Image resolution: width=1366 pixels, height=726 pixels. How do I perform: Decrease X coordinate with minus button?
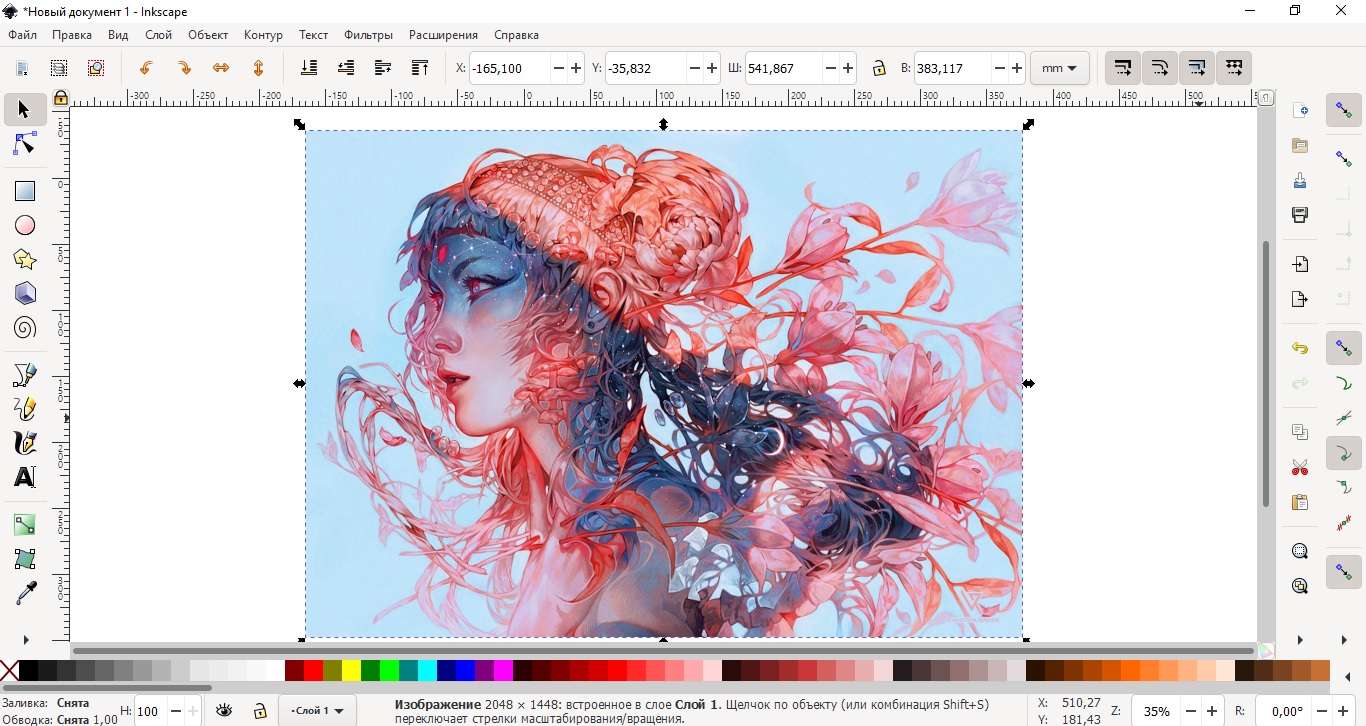[558, 68]
